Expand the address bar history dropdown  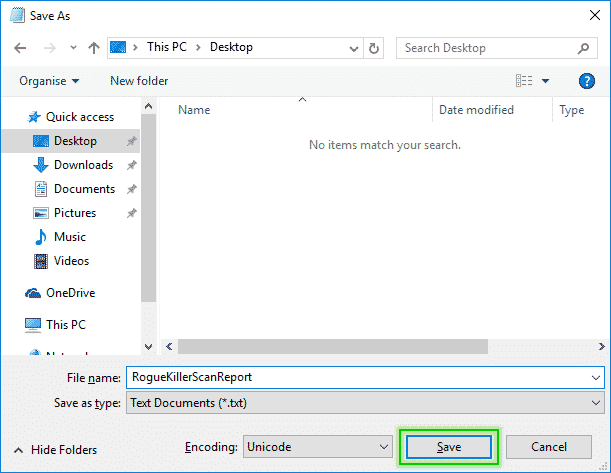pos(353,48)
